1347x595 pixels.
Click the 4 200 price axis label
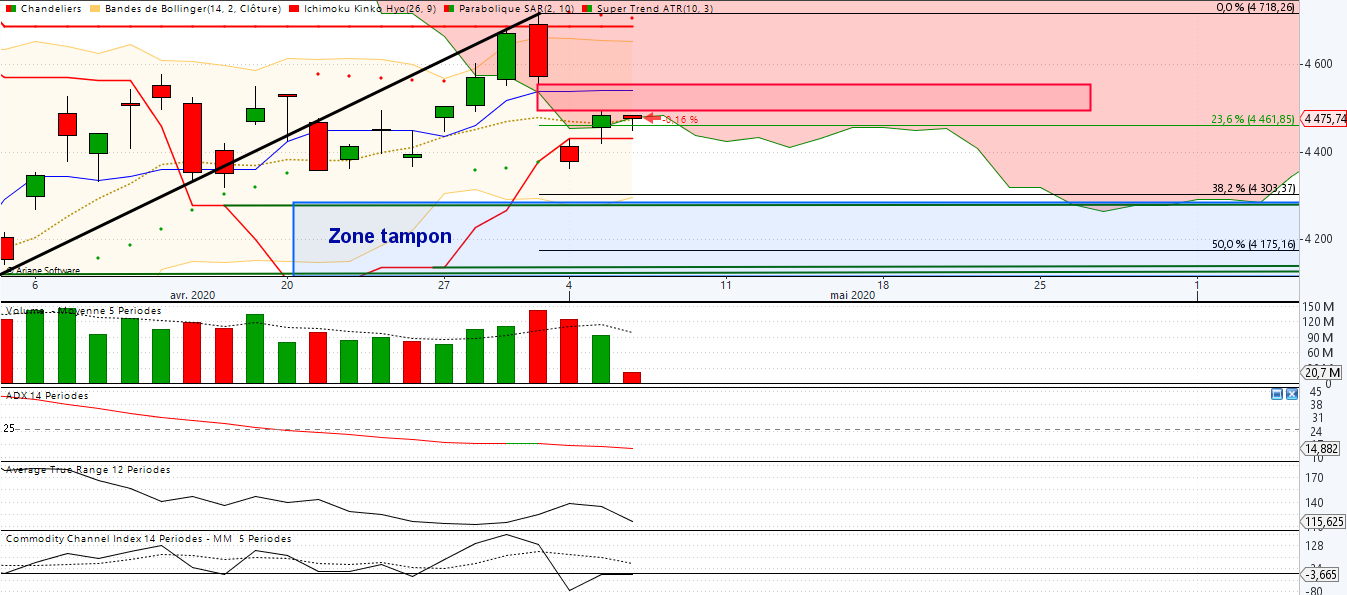[x=1318, y=238]
